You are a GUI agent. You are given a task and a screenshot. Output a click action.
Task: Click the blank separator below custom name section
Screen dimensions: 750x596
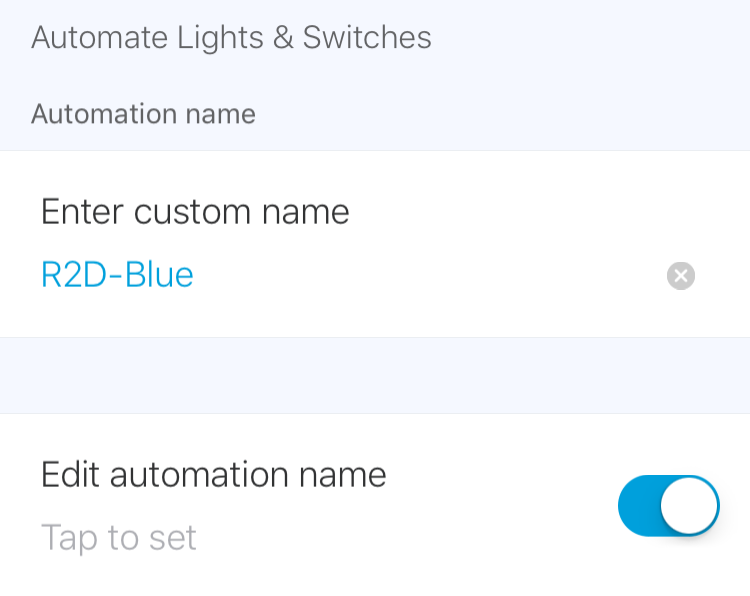click(x=375, y=375)
